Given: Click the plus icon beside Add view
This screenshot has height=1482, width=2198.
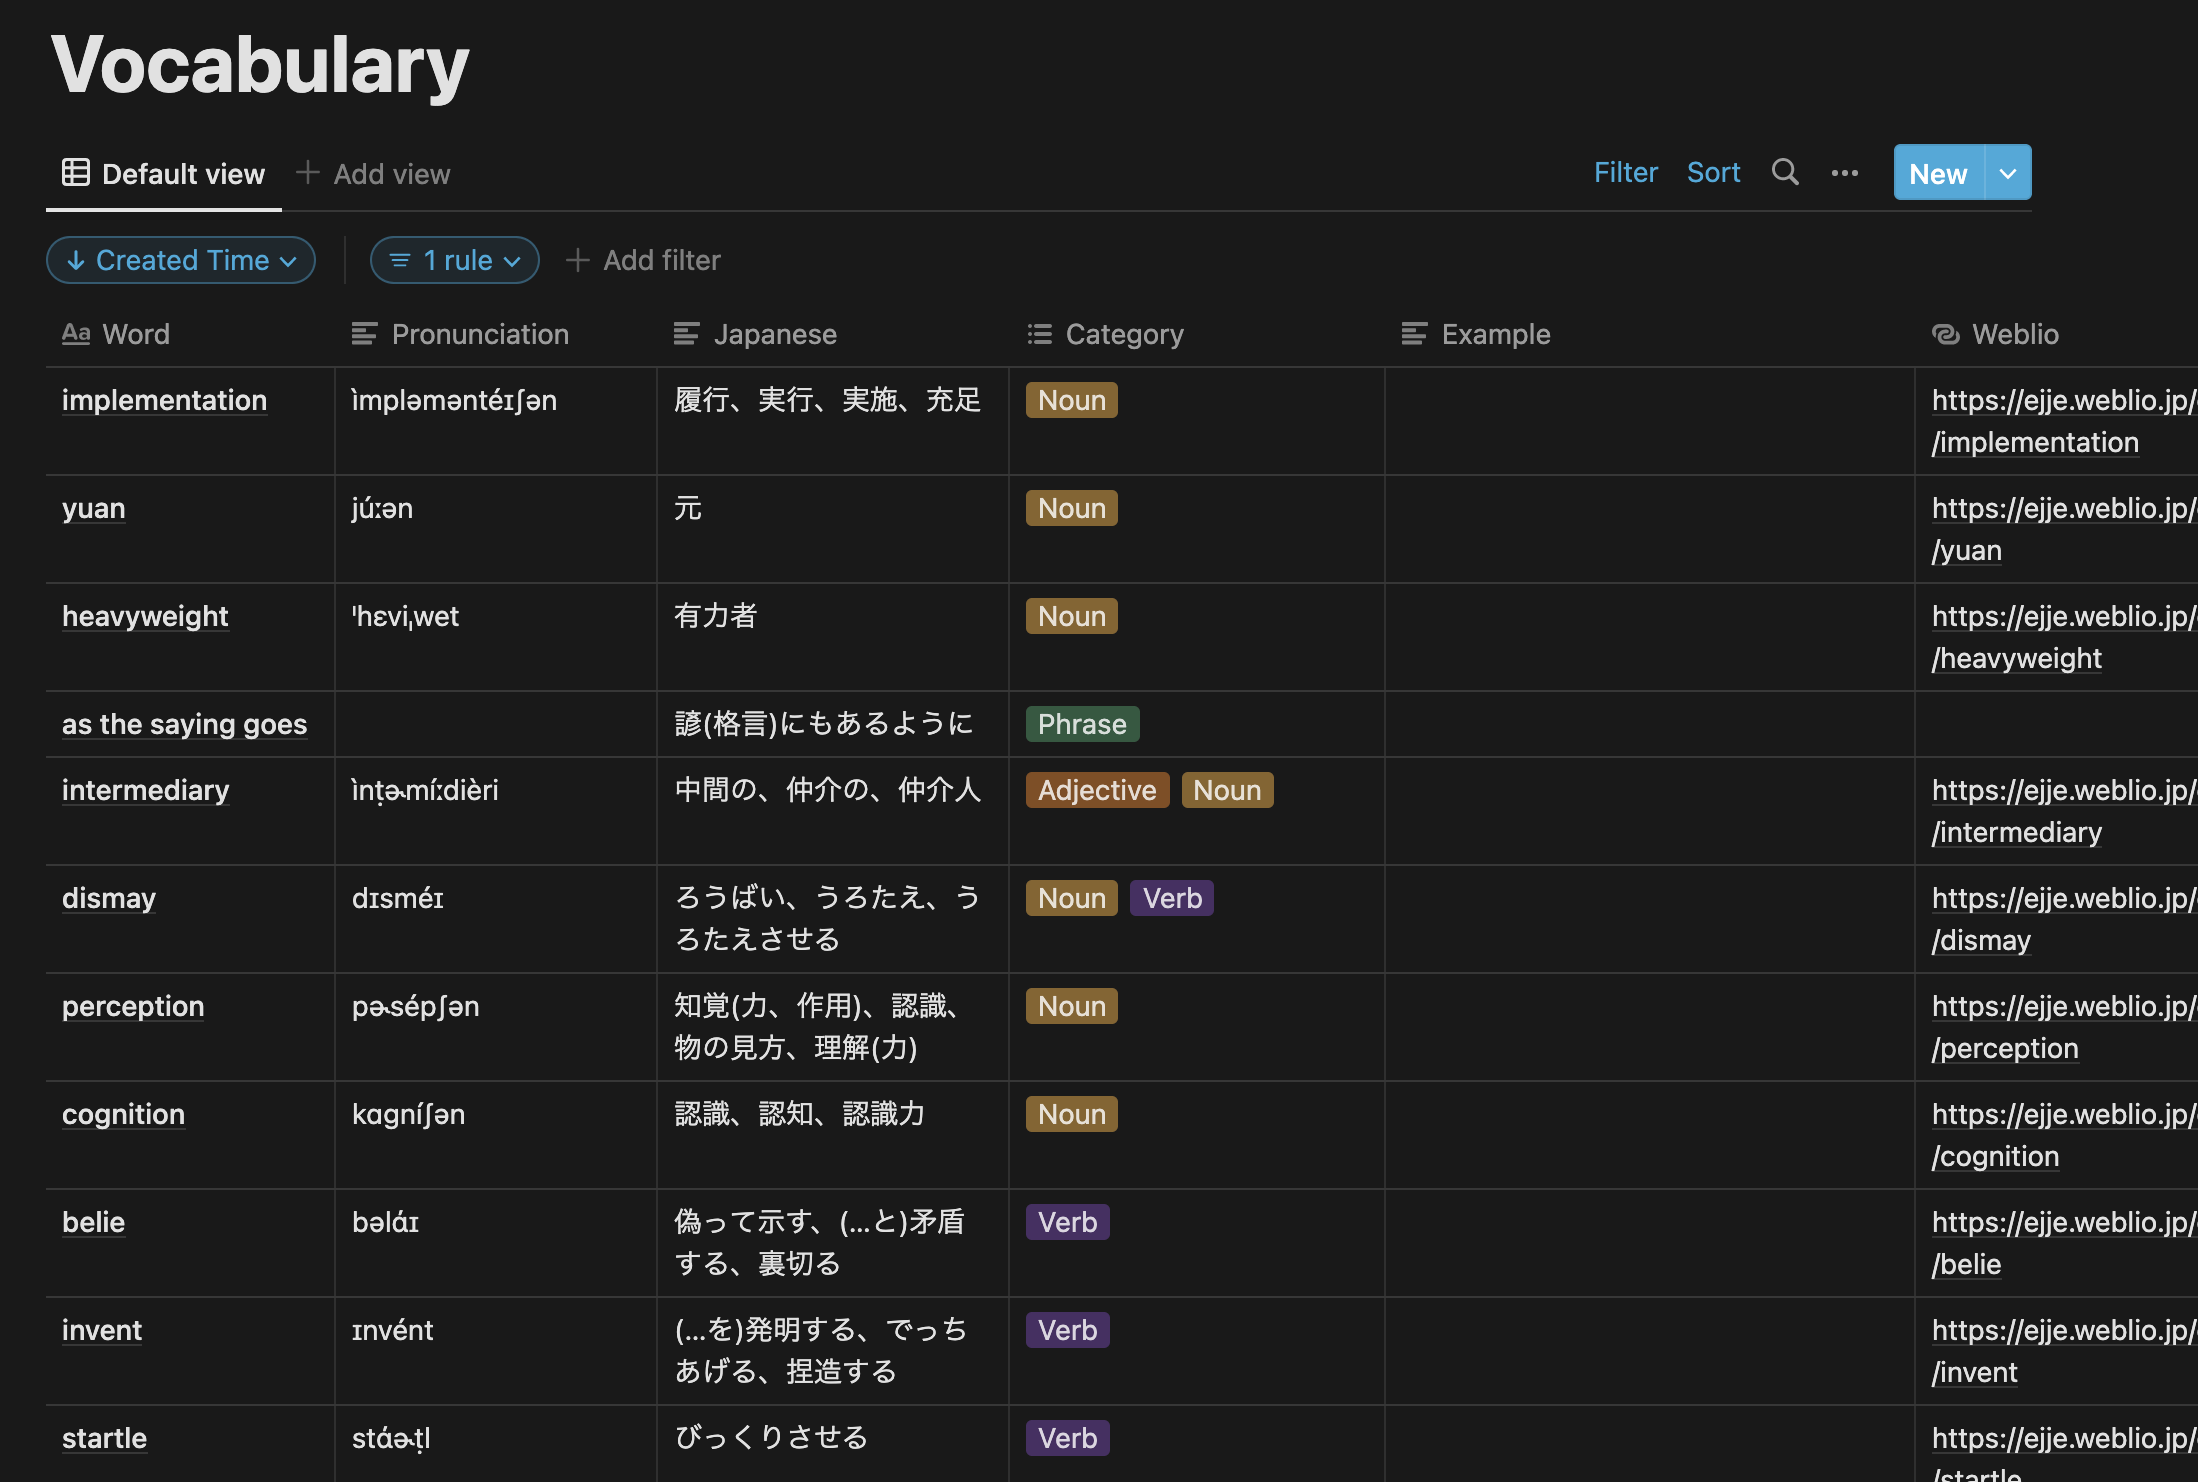Looking at the screenshot, I should (308, 173).
